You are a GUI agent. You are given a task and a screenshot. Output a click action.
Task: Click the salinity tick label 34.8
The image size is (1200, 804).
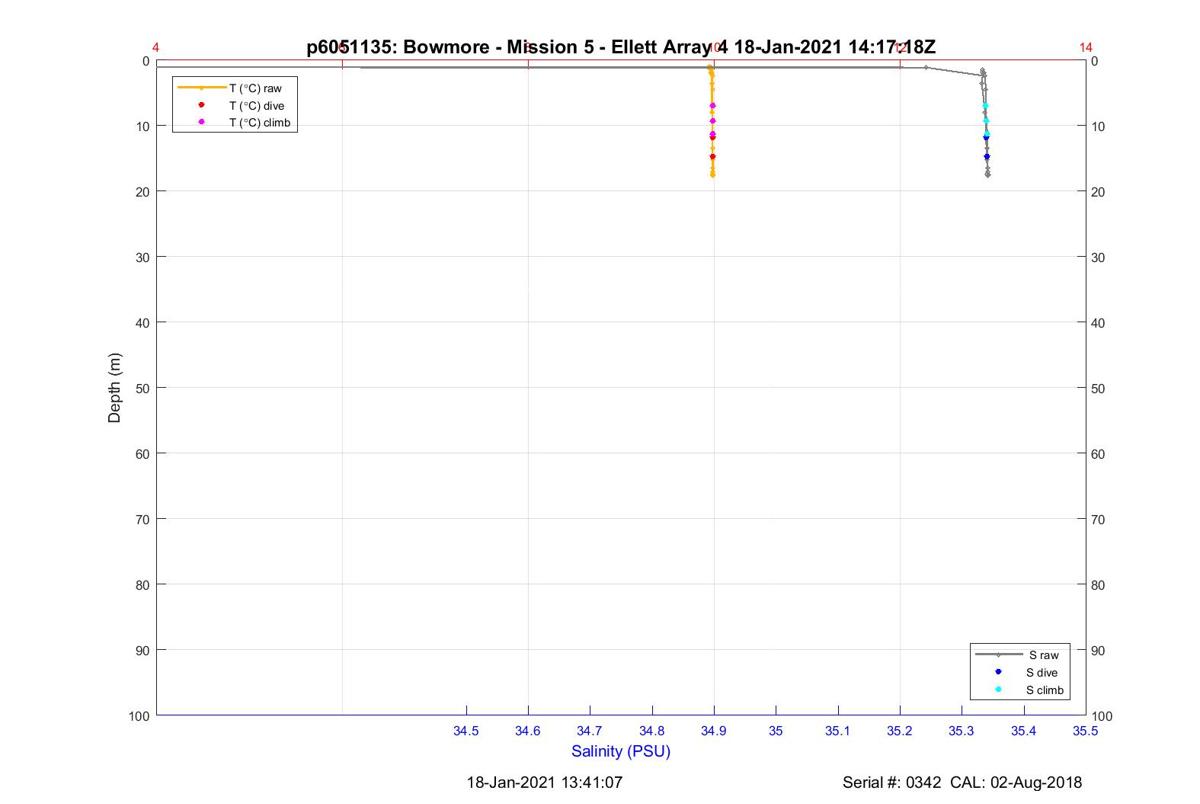pos(652,731)
